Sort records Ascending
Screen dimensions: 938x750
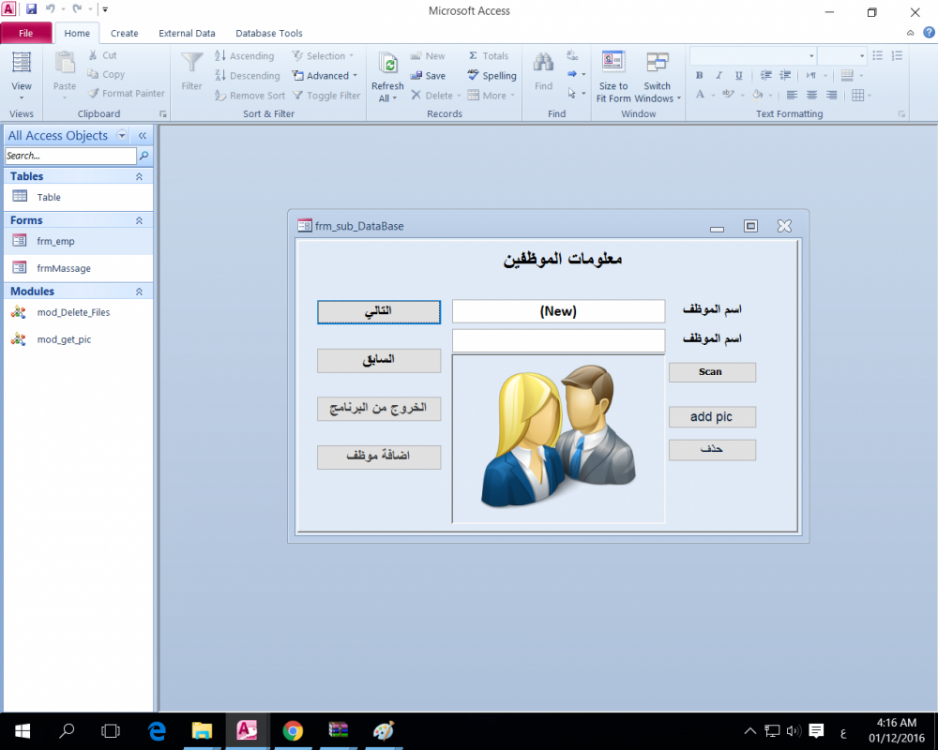[x=244, y=56]
